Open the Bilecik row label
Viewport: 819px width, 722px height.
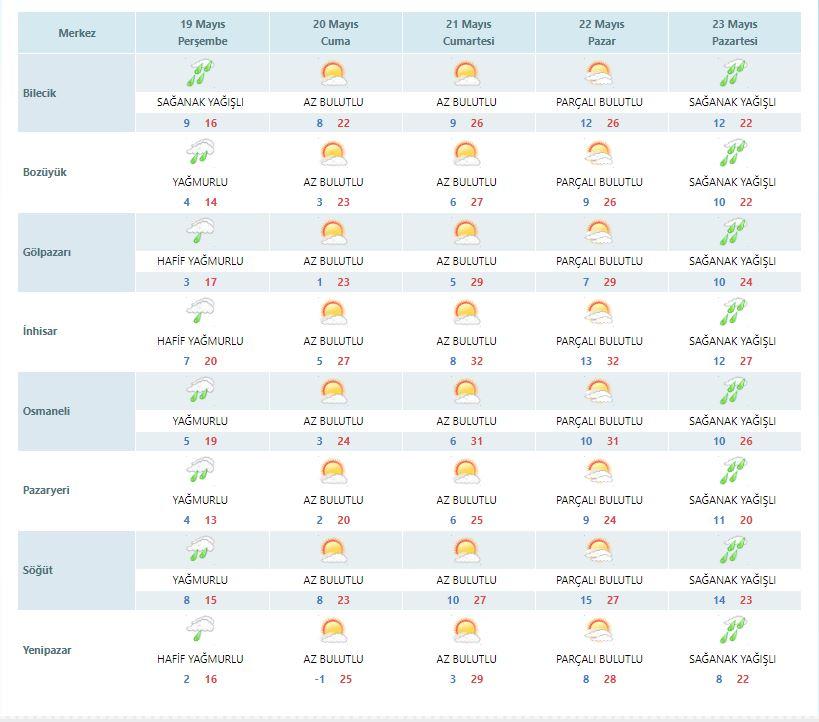pyautogui.click(x=39, y=93)
